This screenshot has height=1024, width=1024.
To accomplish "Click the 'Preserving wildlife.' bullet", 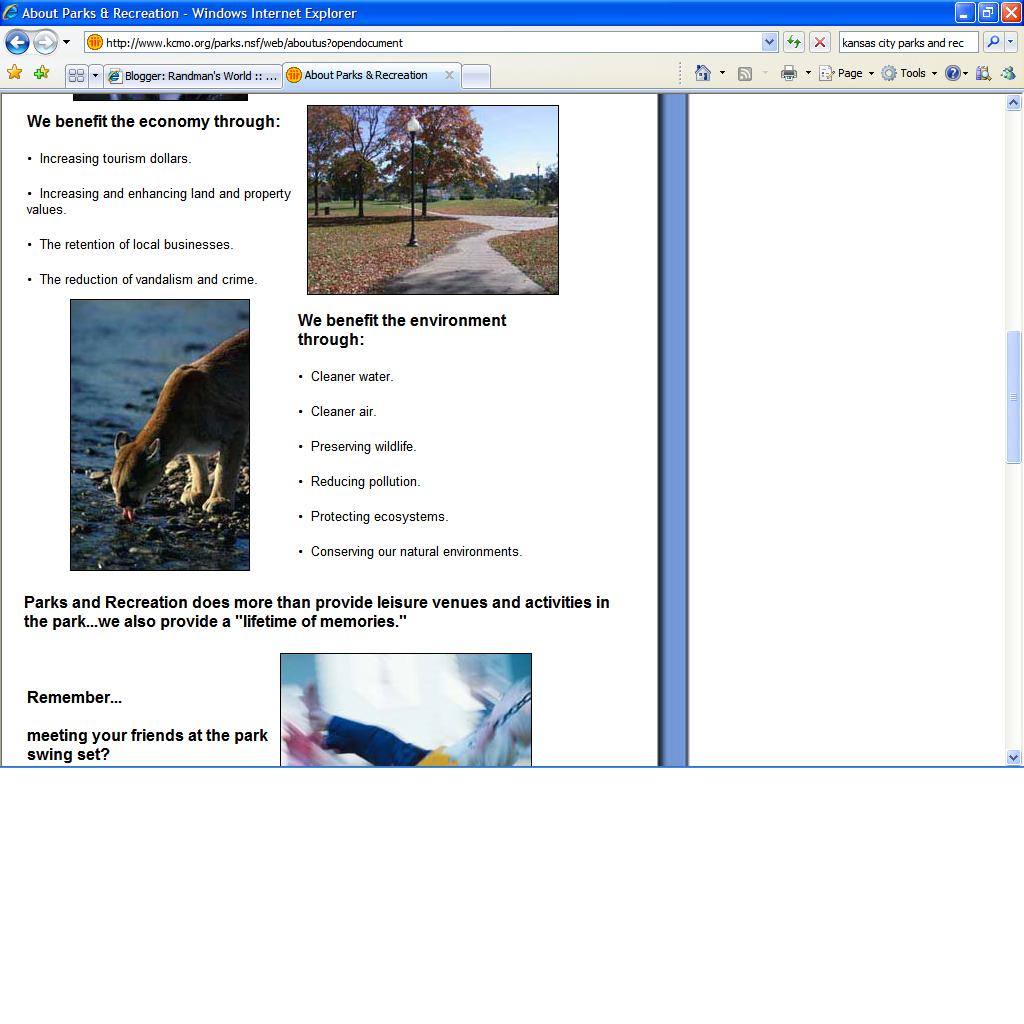I will click(x=363, y=447).
